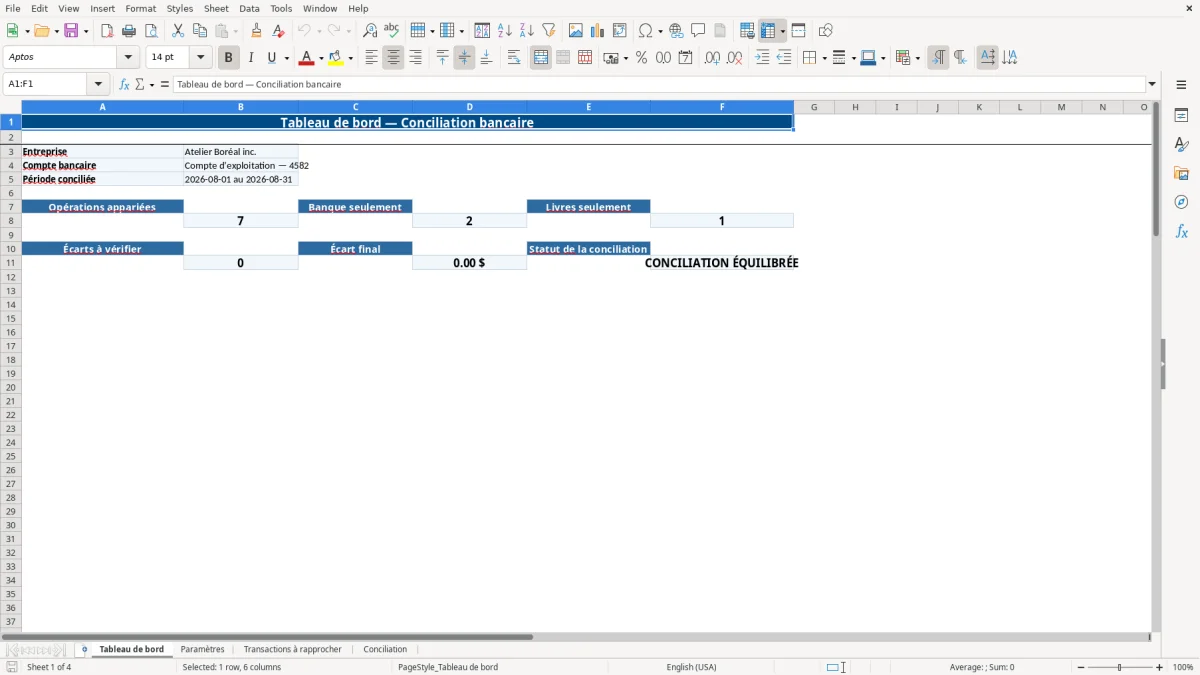Switch to Transactions à rapprocher tab

(293, 650)
